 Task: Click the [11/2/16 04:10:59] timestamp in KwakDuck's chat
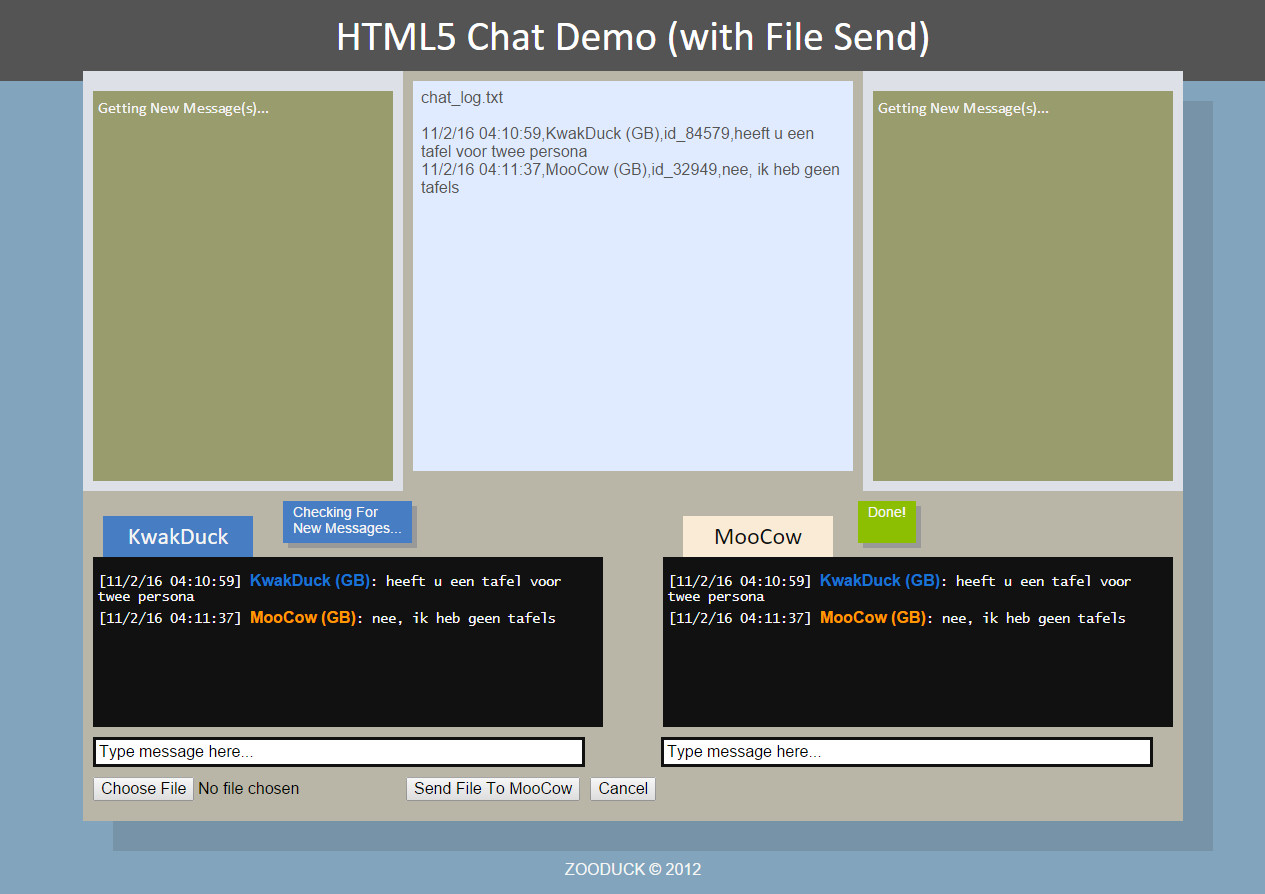(x=170, y=581)
